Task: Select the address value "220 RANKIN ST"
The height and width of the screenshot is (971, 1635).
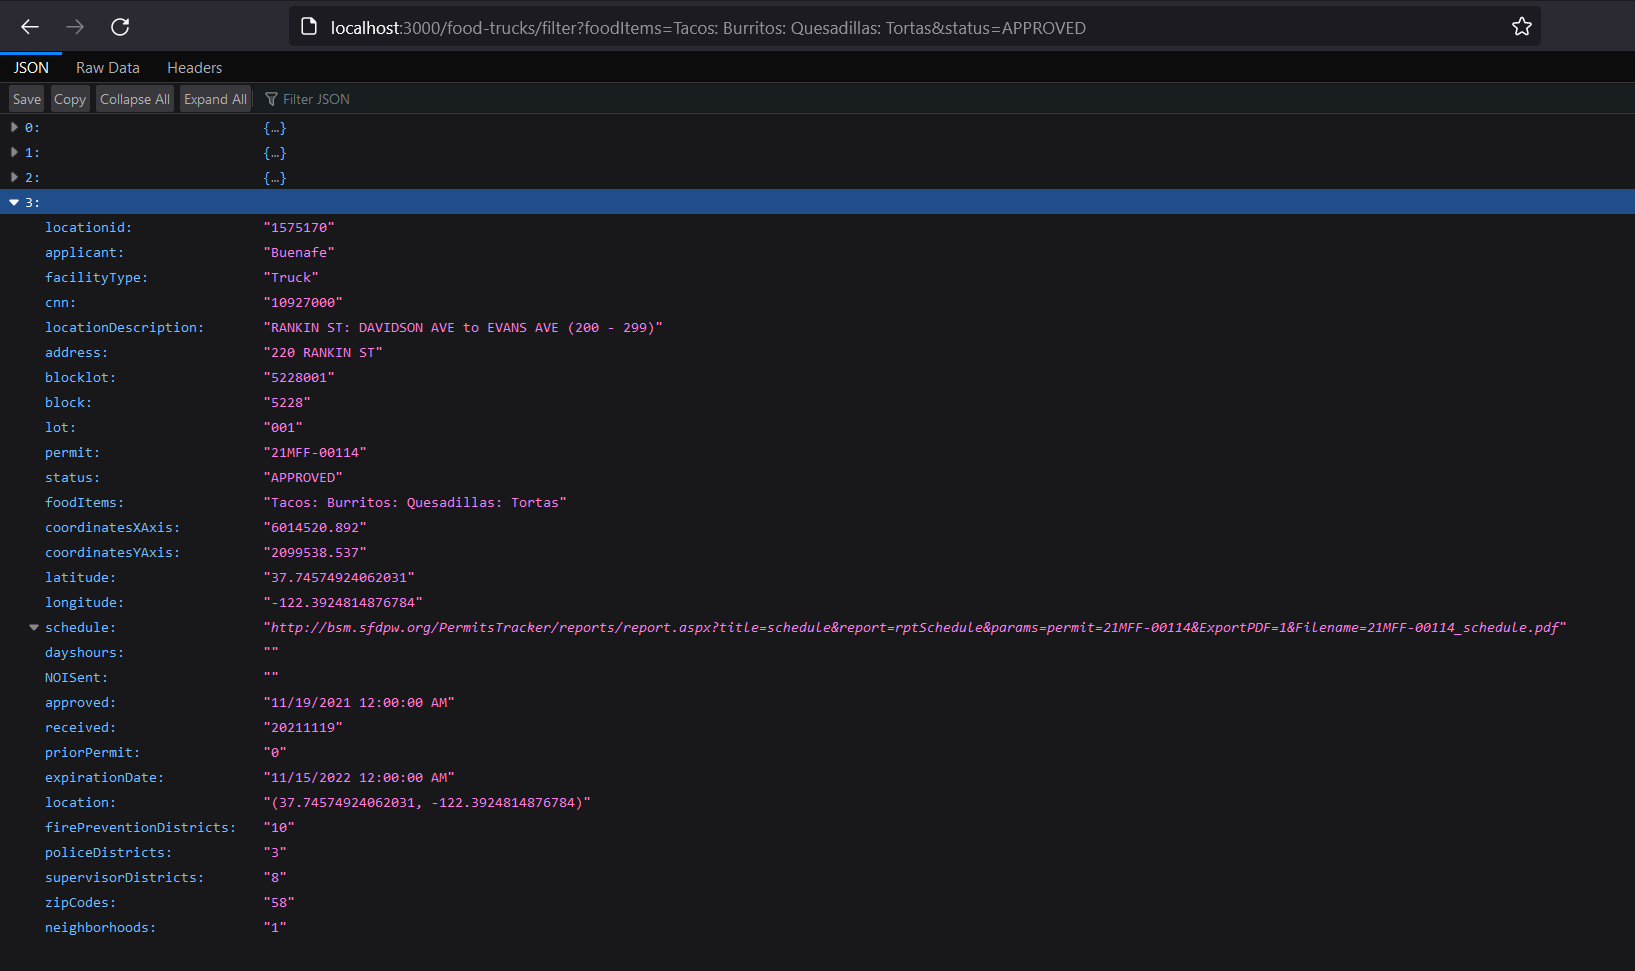Action: [323, 352]
